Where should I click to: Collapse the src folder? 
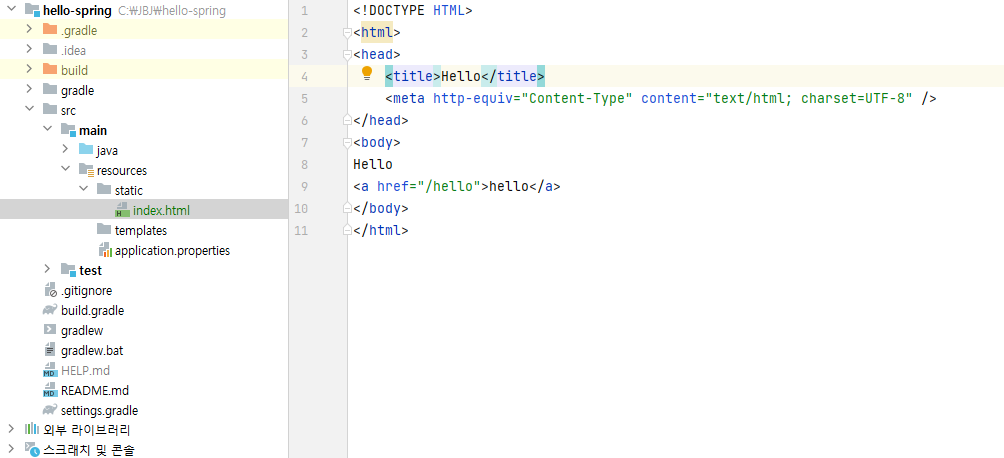[x=29, y=110]
